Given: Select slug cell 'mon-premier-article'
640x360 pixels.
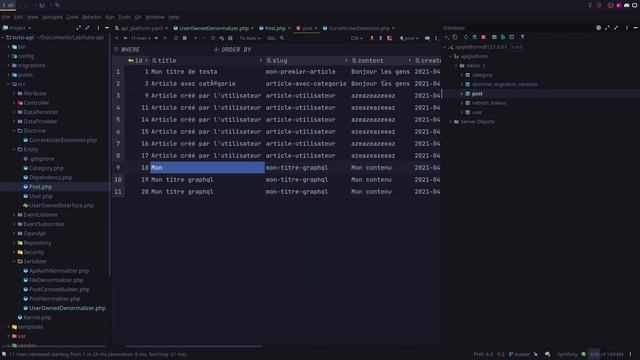Looking at the screenshot, I should (300, 71).
